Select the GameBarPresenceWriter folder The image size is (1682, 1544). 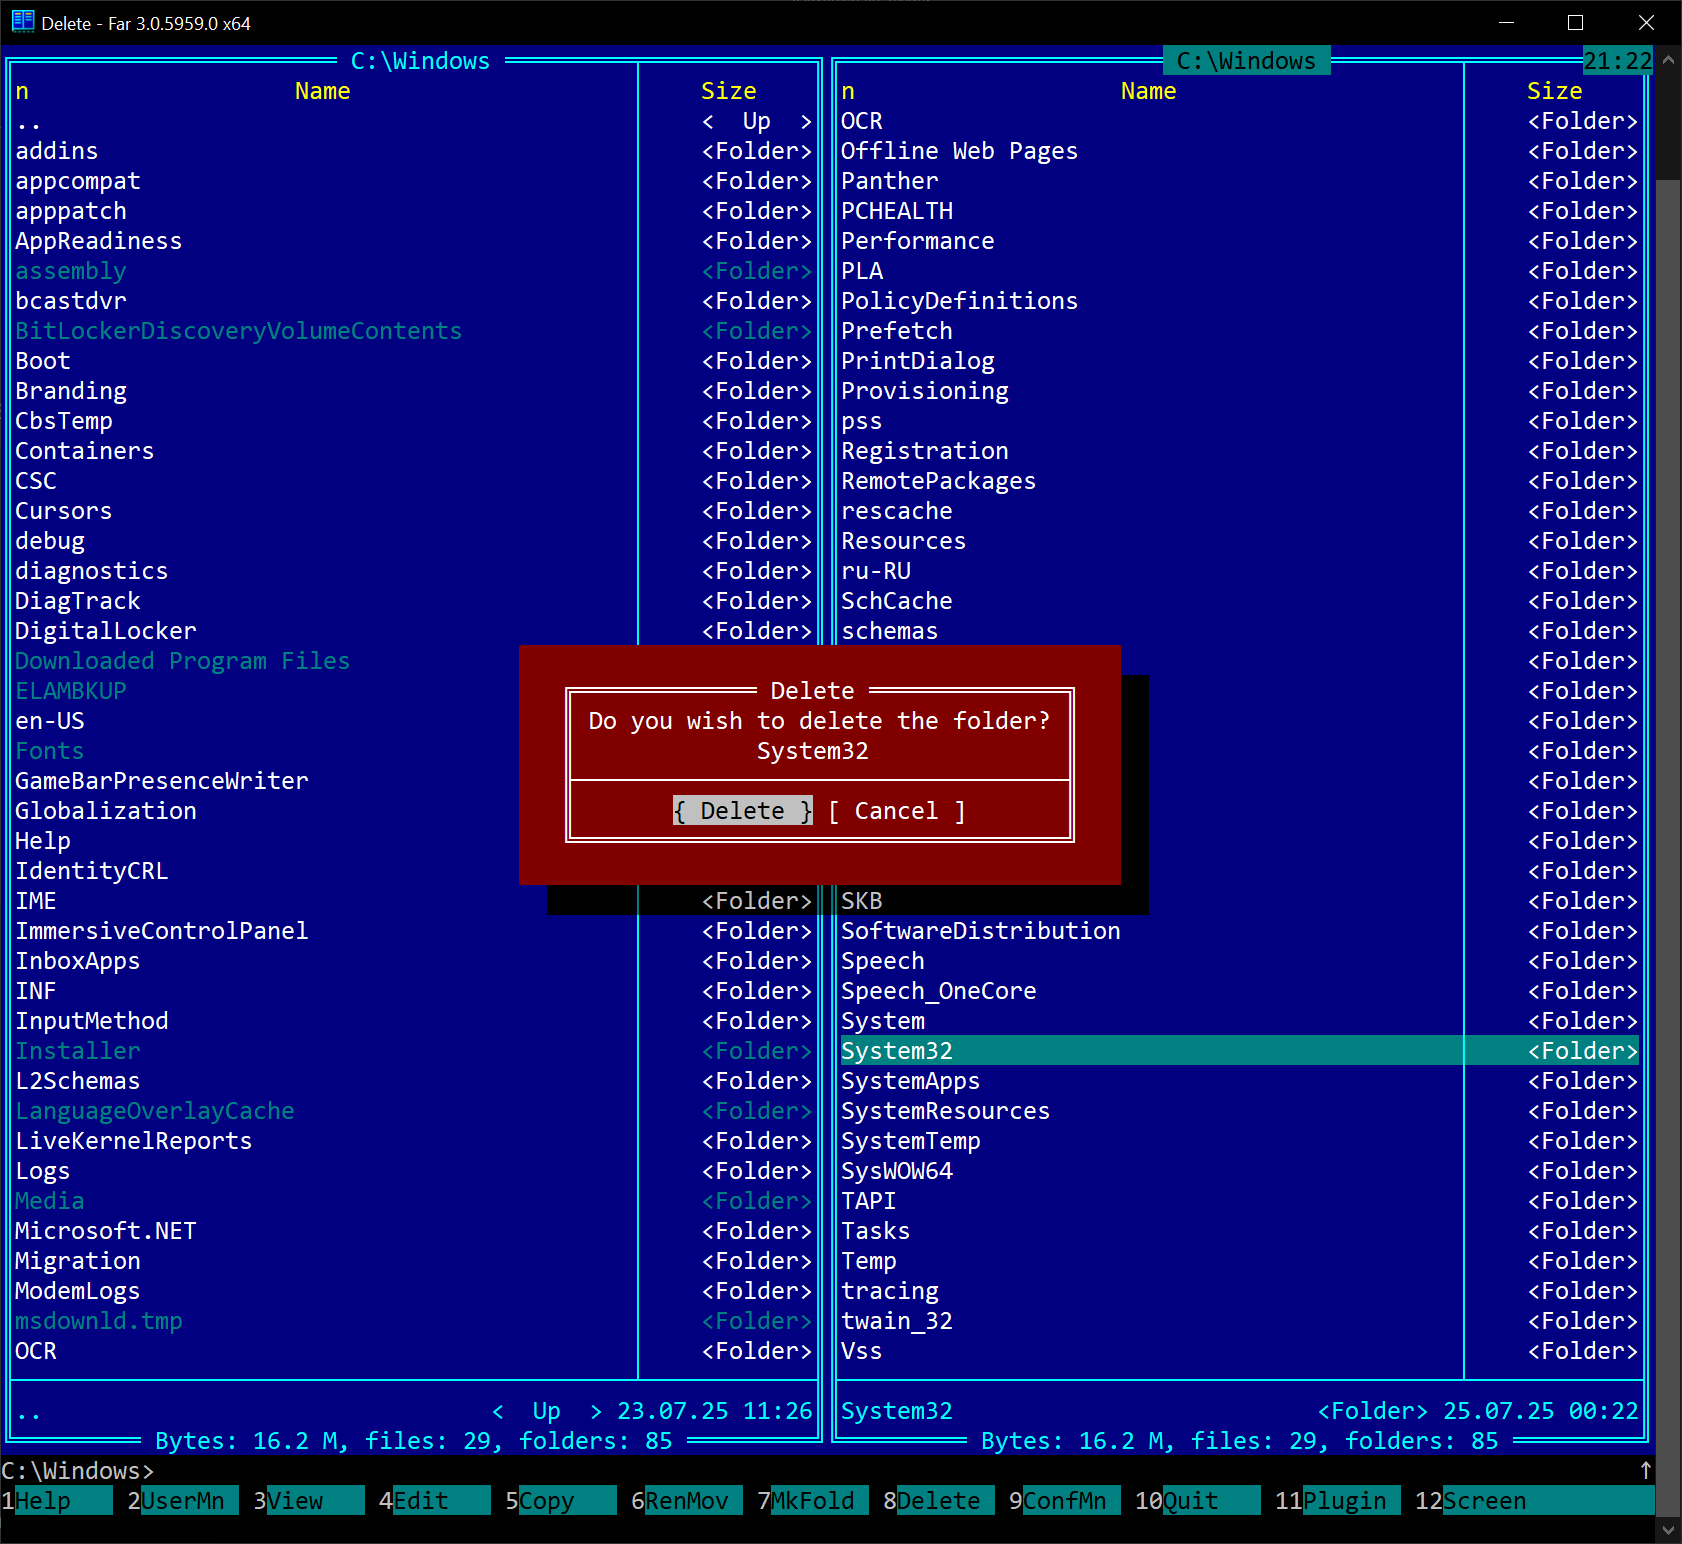[162, 781]
